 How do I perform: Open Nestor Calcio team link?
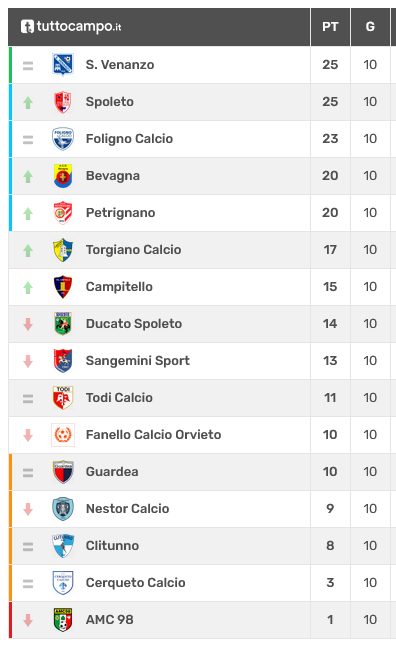[x=127, y=508]
